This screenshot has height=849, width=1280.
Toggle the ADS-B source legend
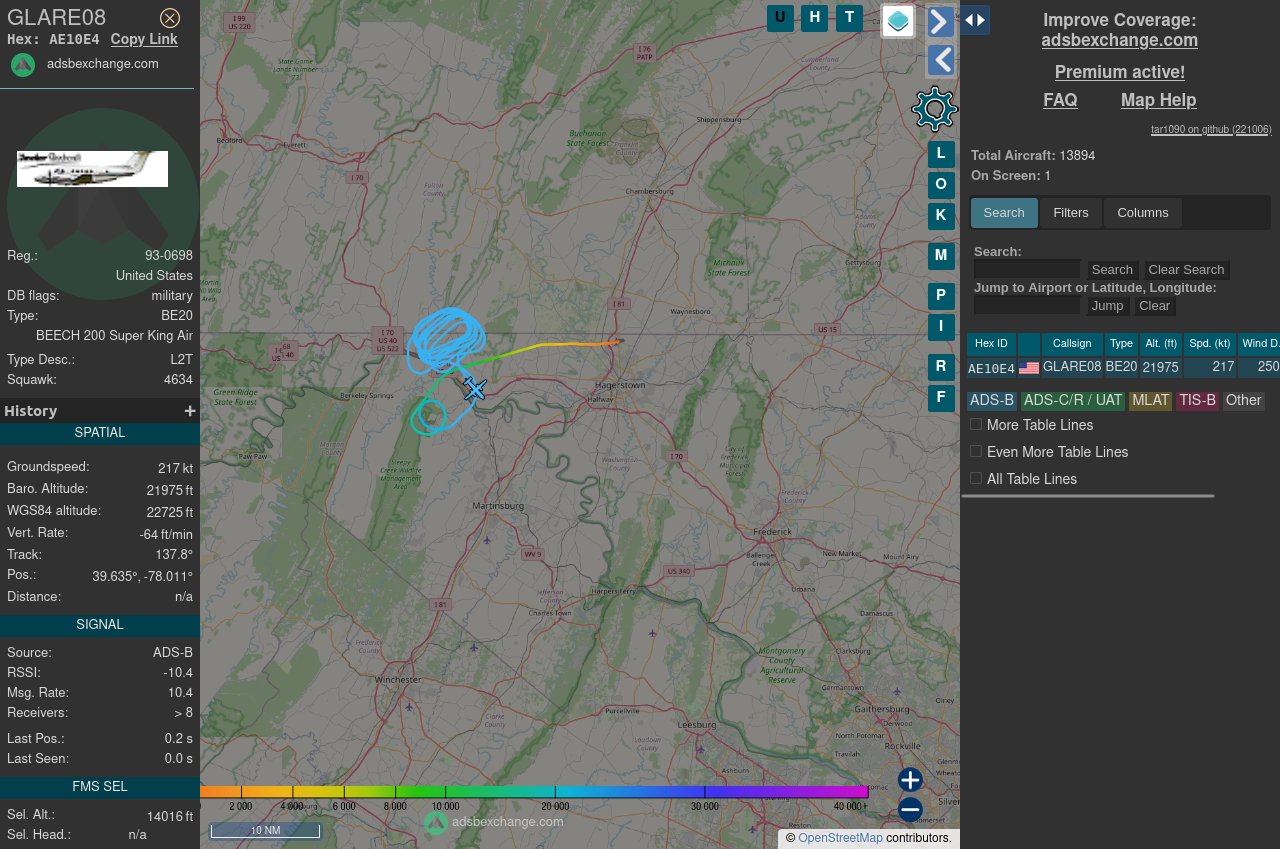pyautogui.click(x=992, y=401)
